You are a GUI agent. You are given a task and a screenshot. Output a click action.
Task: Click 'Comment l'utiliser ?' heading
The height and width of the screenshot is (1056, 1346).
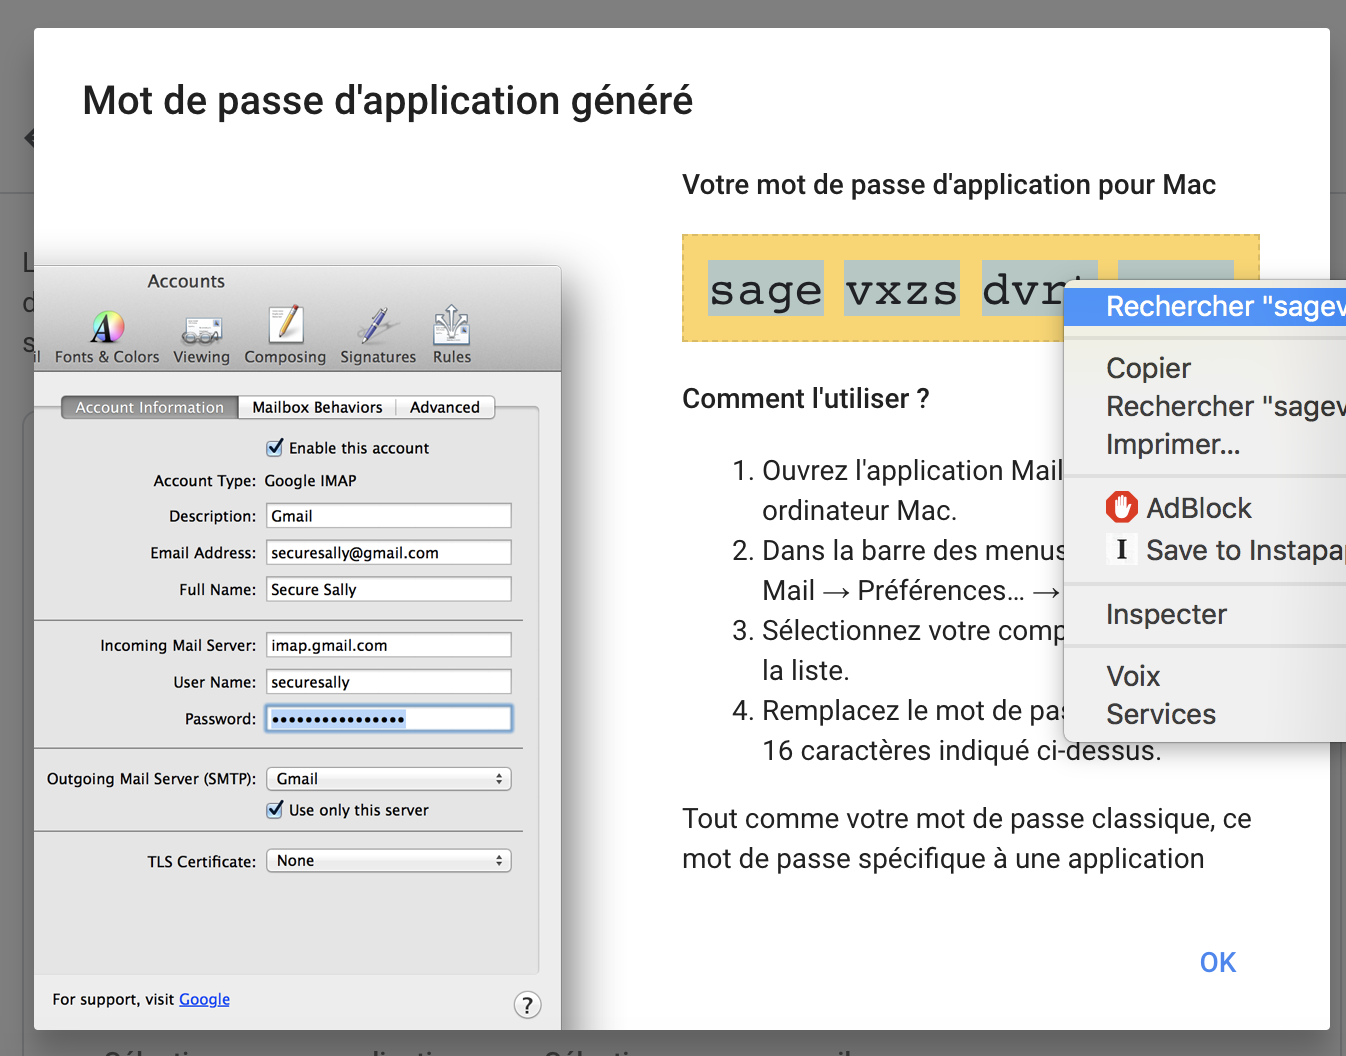point(806,399)
